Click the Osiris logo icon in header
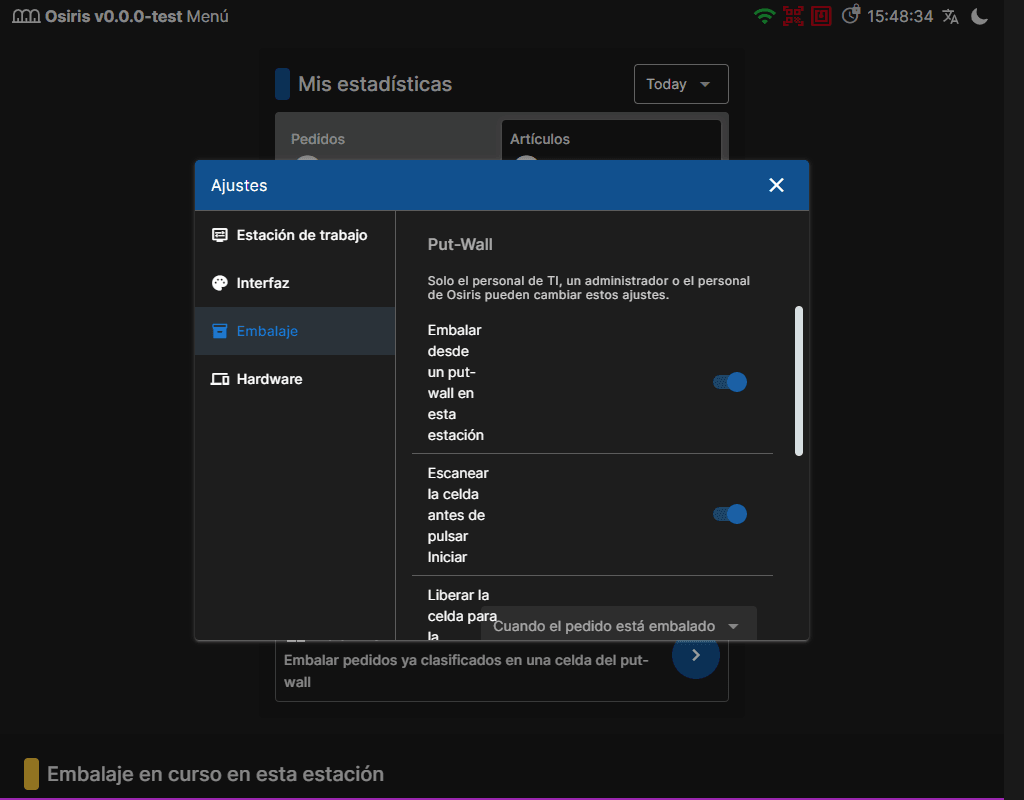Image resolution: width=1024 pixels, height=800 pixels. (x=26, y=16)
